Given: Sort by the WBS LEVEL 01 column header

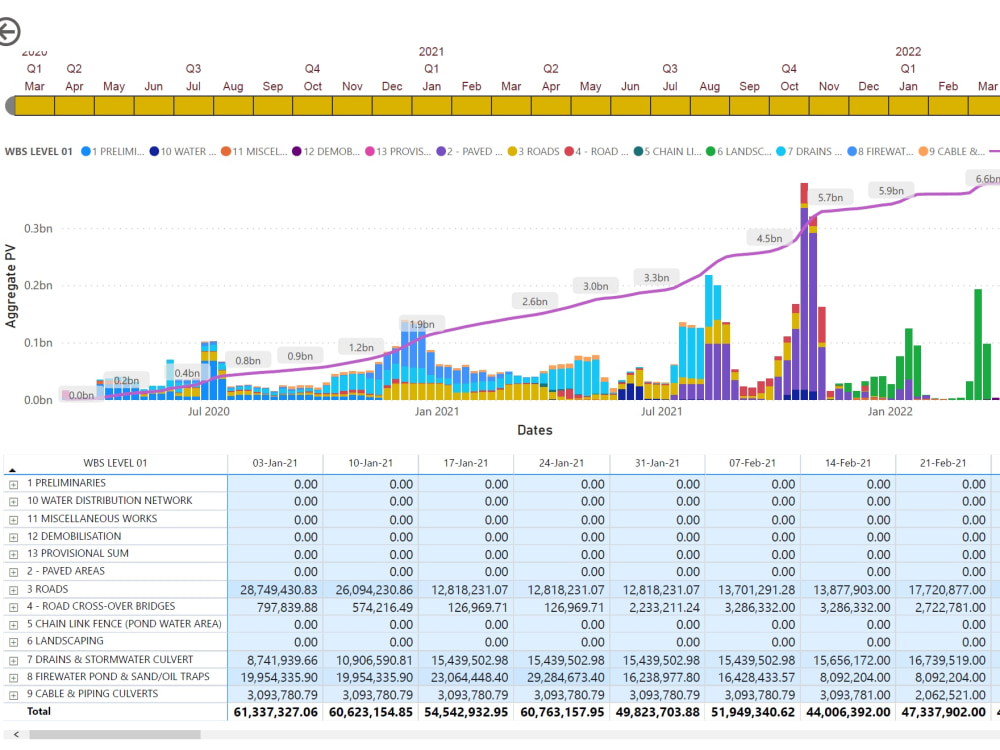Looking at the screenshot, I should point(115,463).
